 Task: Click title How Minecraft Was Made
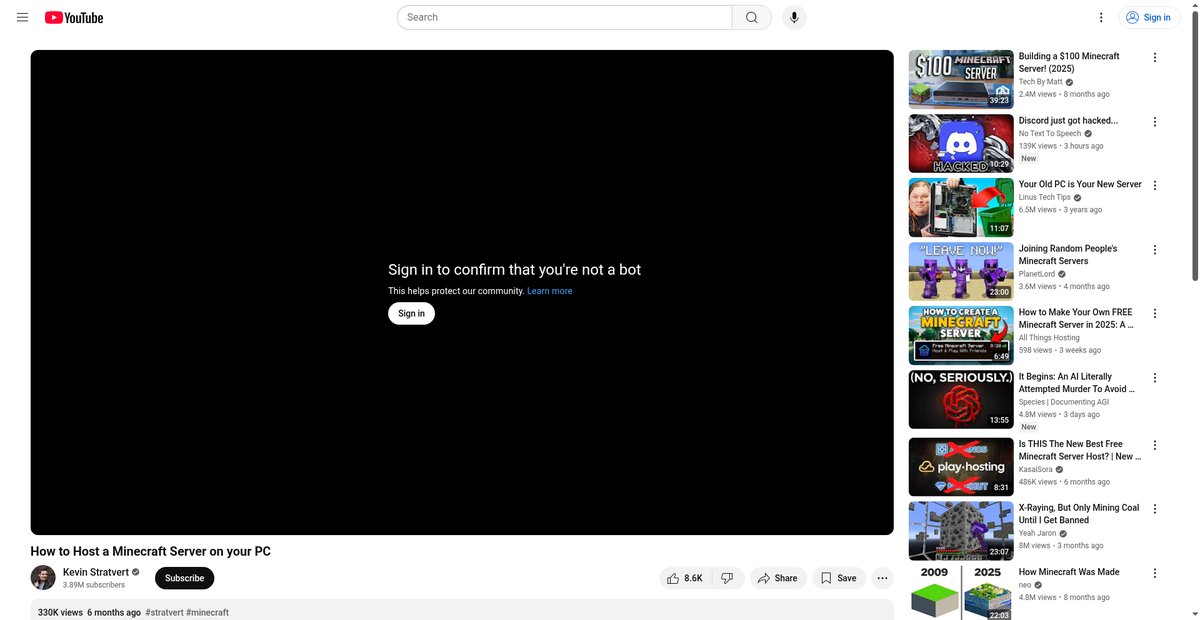[1069, 573]
